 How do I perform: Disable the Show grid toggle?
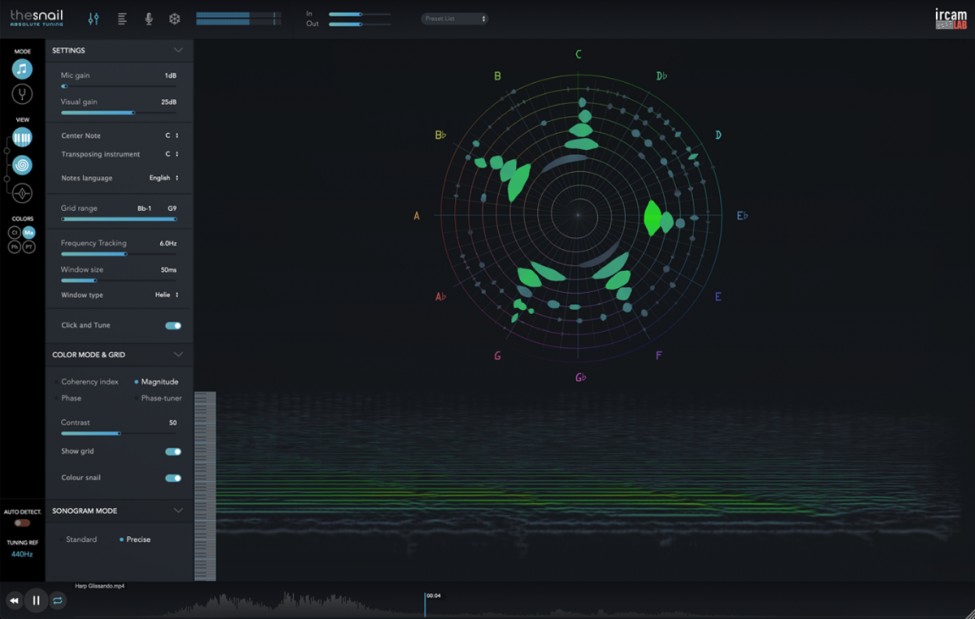tap(173, 451)
